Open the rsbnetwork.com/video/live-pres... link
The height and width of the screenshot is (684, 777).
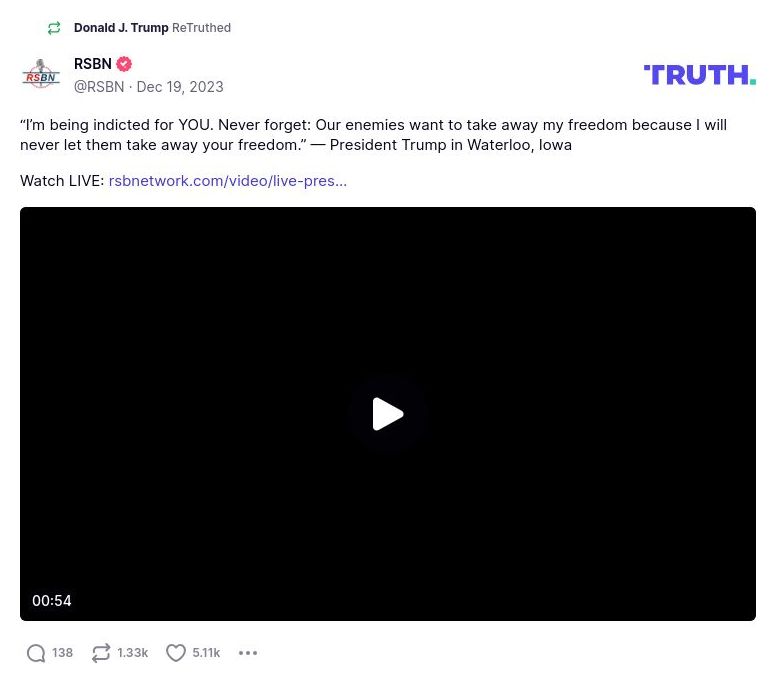(x=227, y=181)
